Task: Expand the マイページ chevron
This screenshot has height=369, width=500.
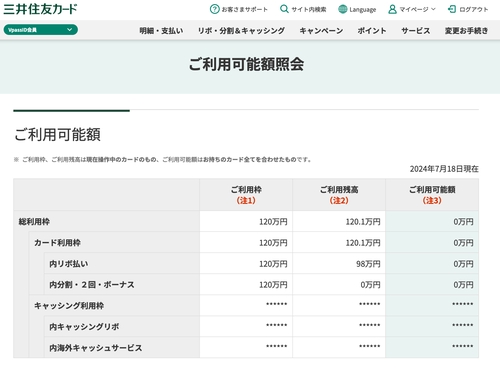Action: 433,9
